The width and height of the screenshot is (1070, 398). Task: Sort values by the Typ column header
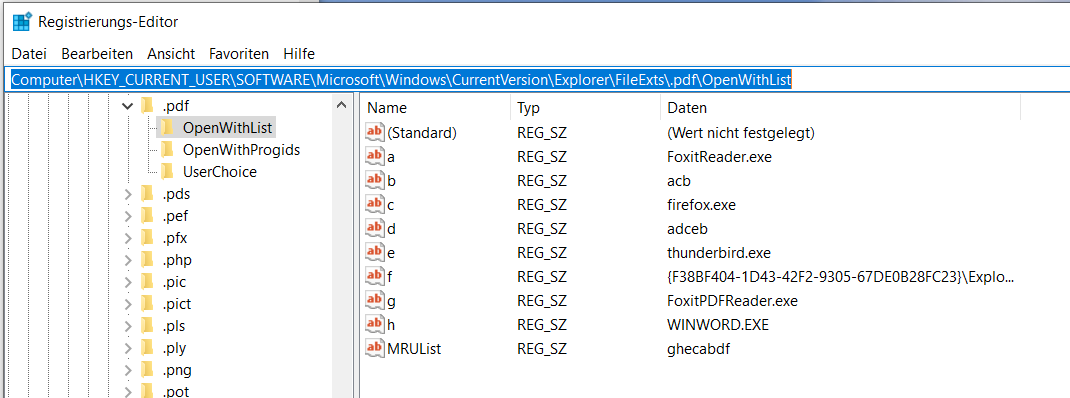[x=585, y=108]
